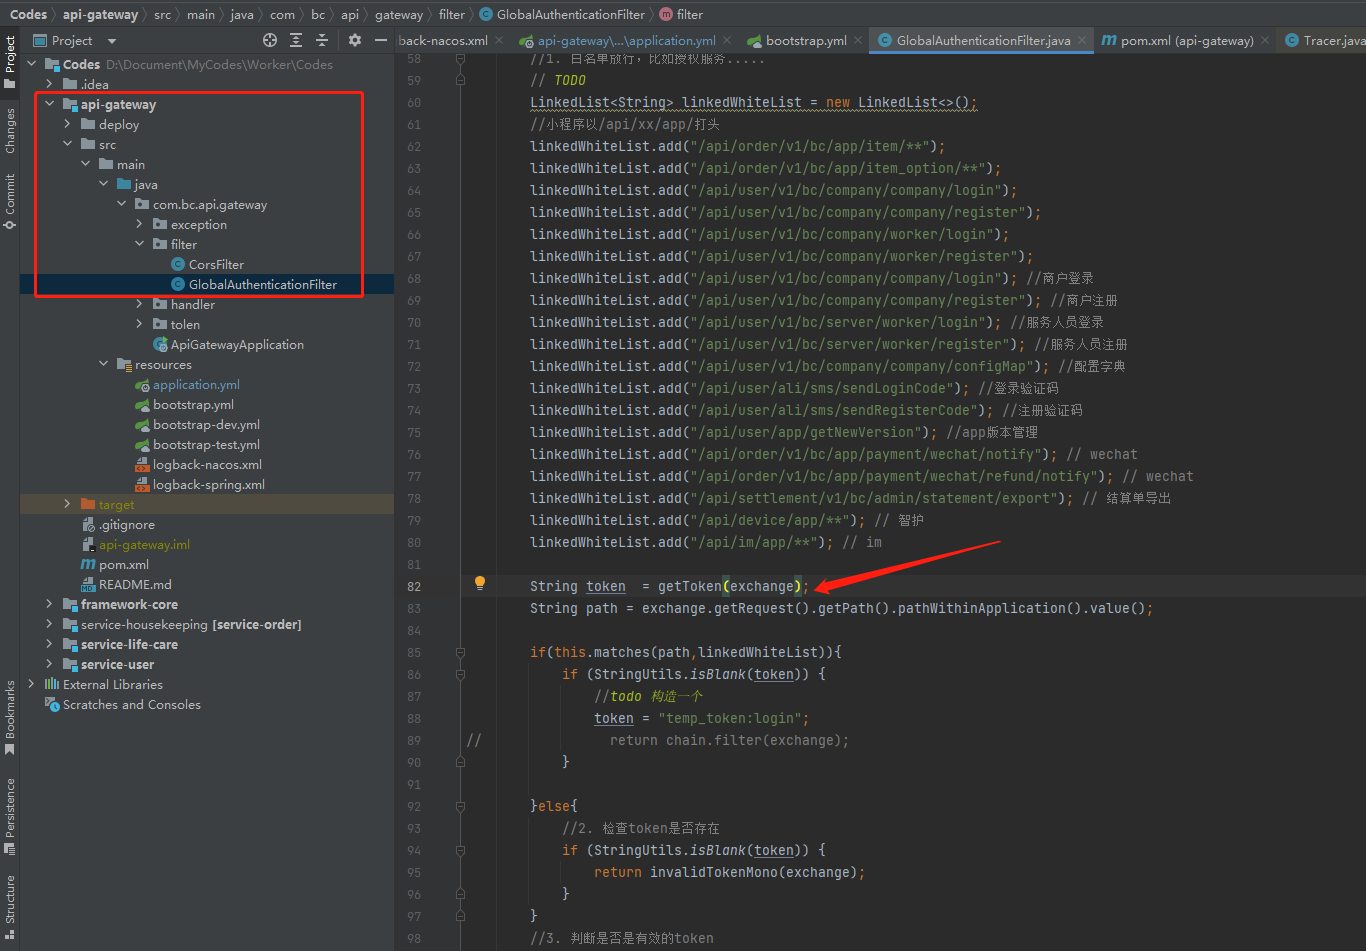Click api-gateway in the breadcrumb bar
The width and height of the screenshot is (1366, 951).
point(100,14)
